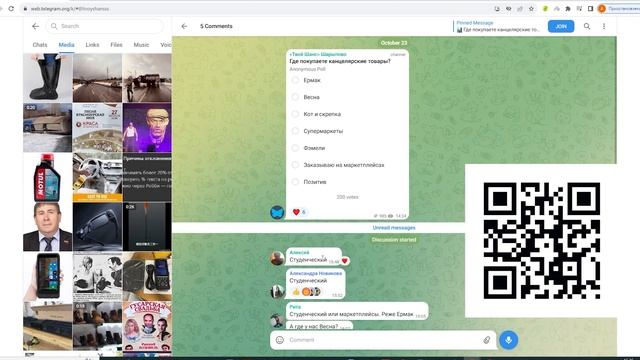Screen dimensions: 640x360
Task: Click the JOIN button
Action: 561,26
